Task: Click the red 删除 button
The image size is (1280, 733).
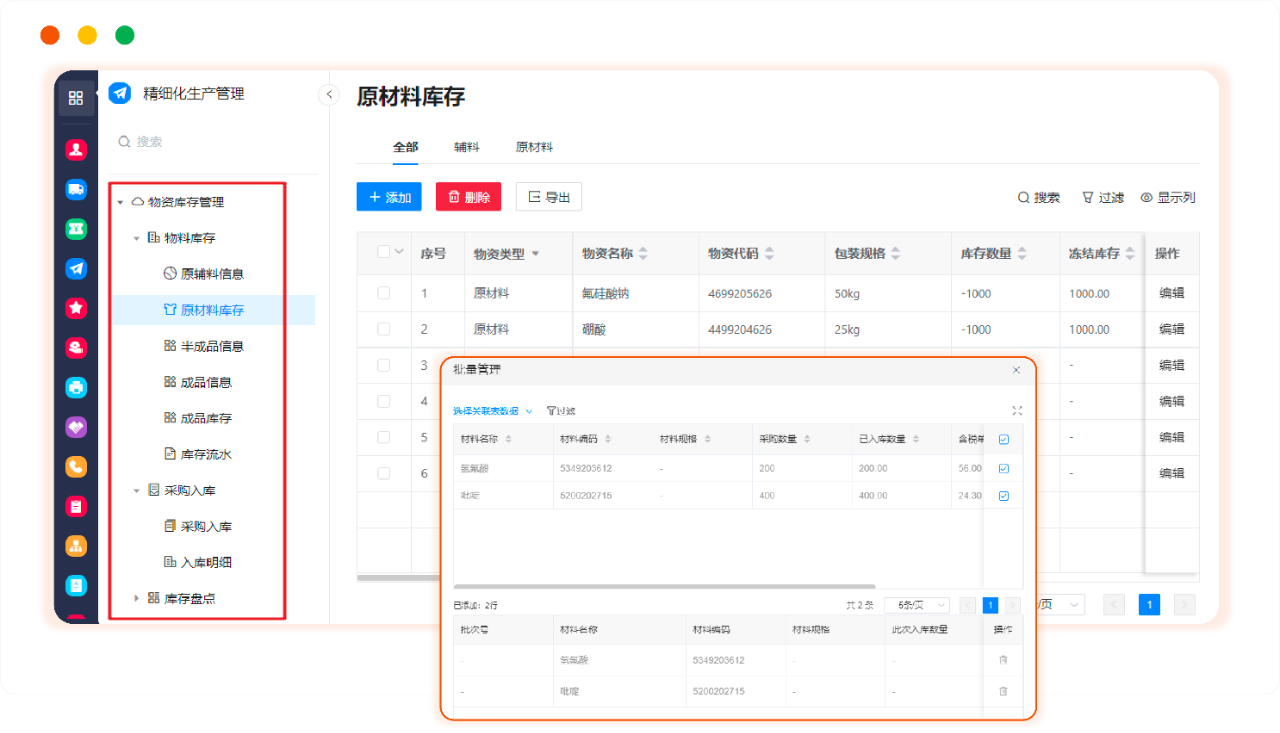Action: tap(468, 197)
